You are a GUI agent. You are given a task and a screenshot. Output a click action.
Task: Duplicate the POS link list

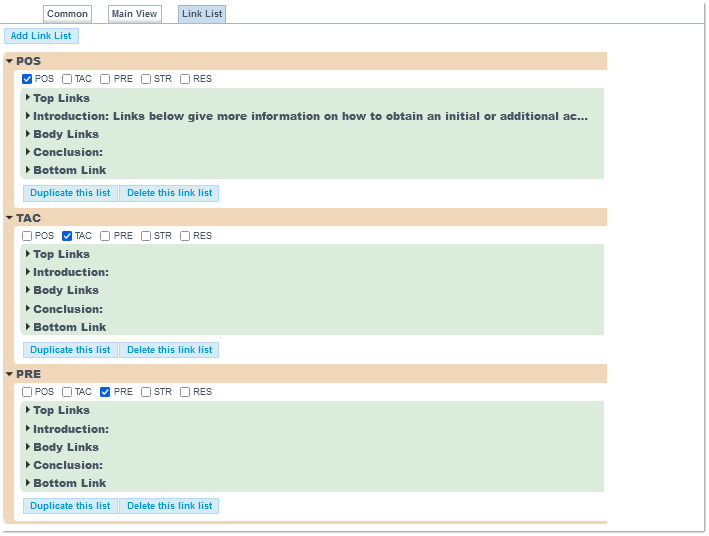tap(70, 193)
